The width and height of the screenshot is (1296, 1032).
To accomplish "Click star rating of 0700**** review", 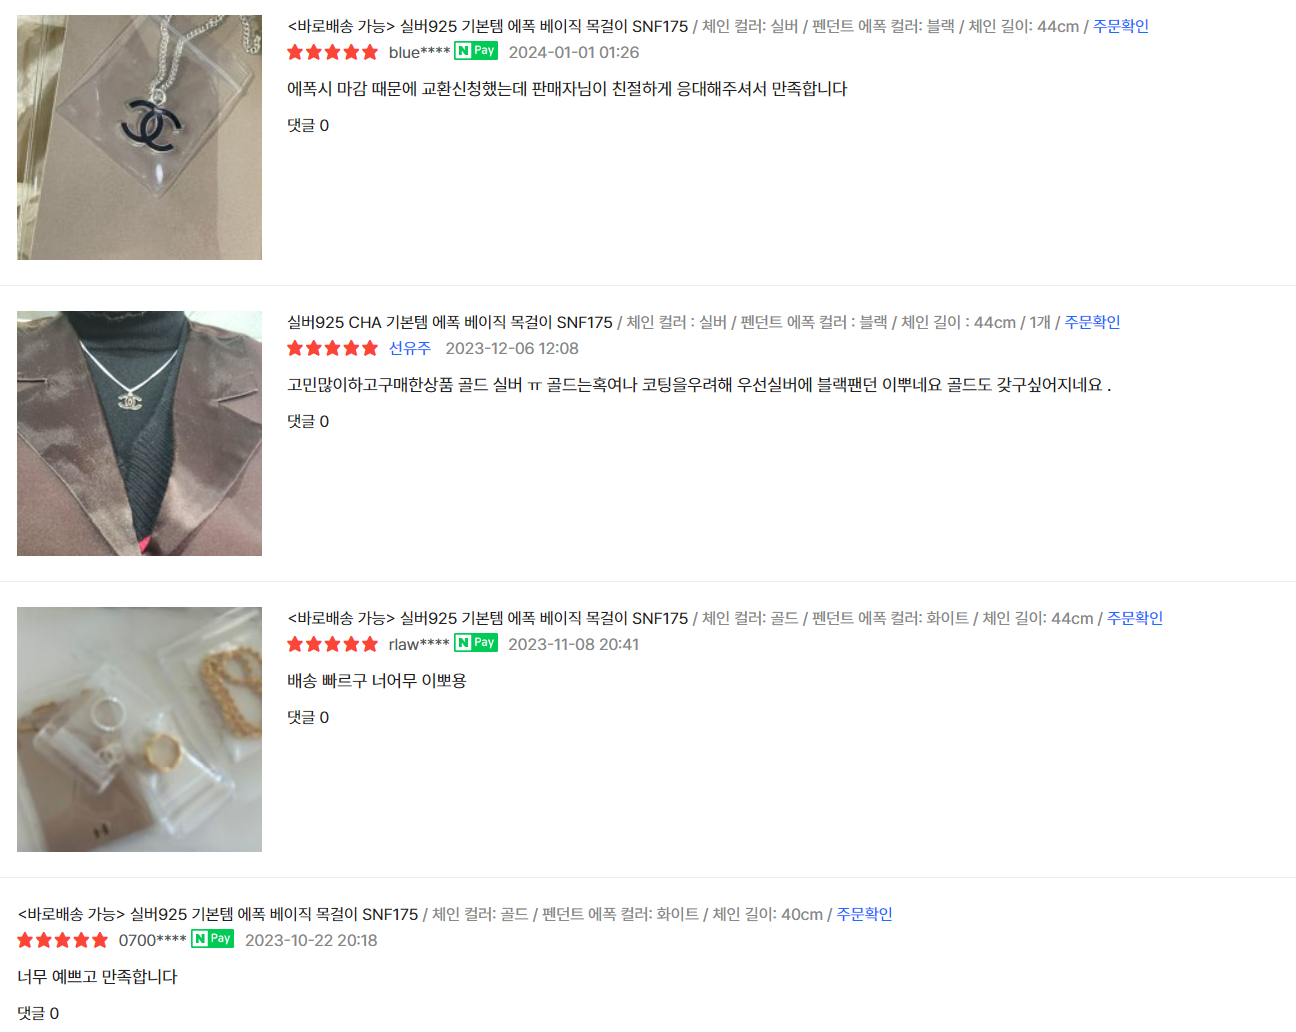I will pos(63,940).
